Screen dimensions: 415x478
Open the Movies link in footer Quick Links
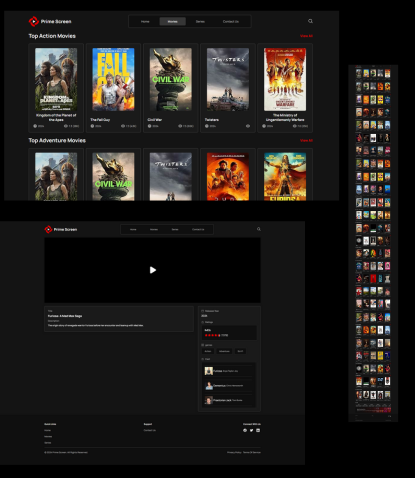click(x=48, y=437)
